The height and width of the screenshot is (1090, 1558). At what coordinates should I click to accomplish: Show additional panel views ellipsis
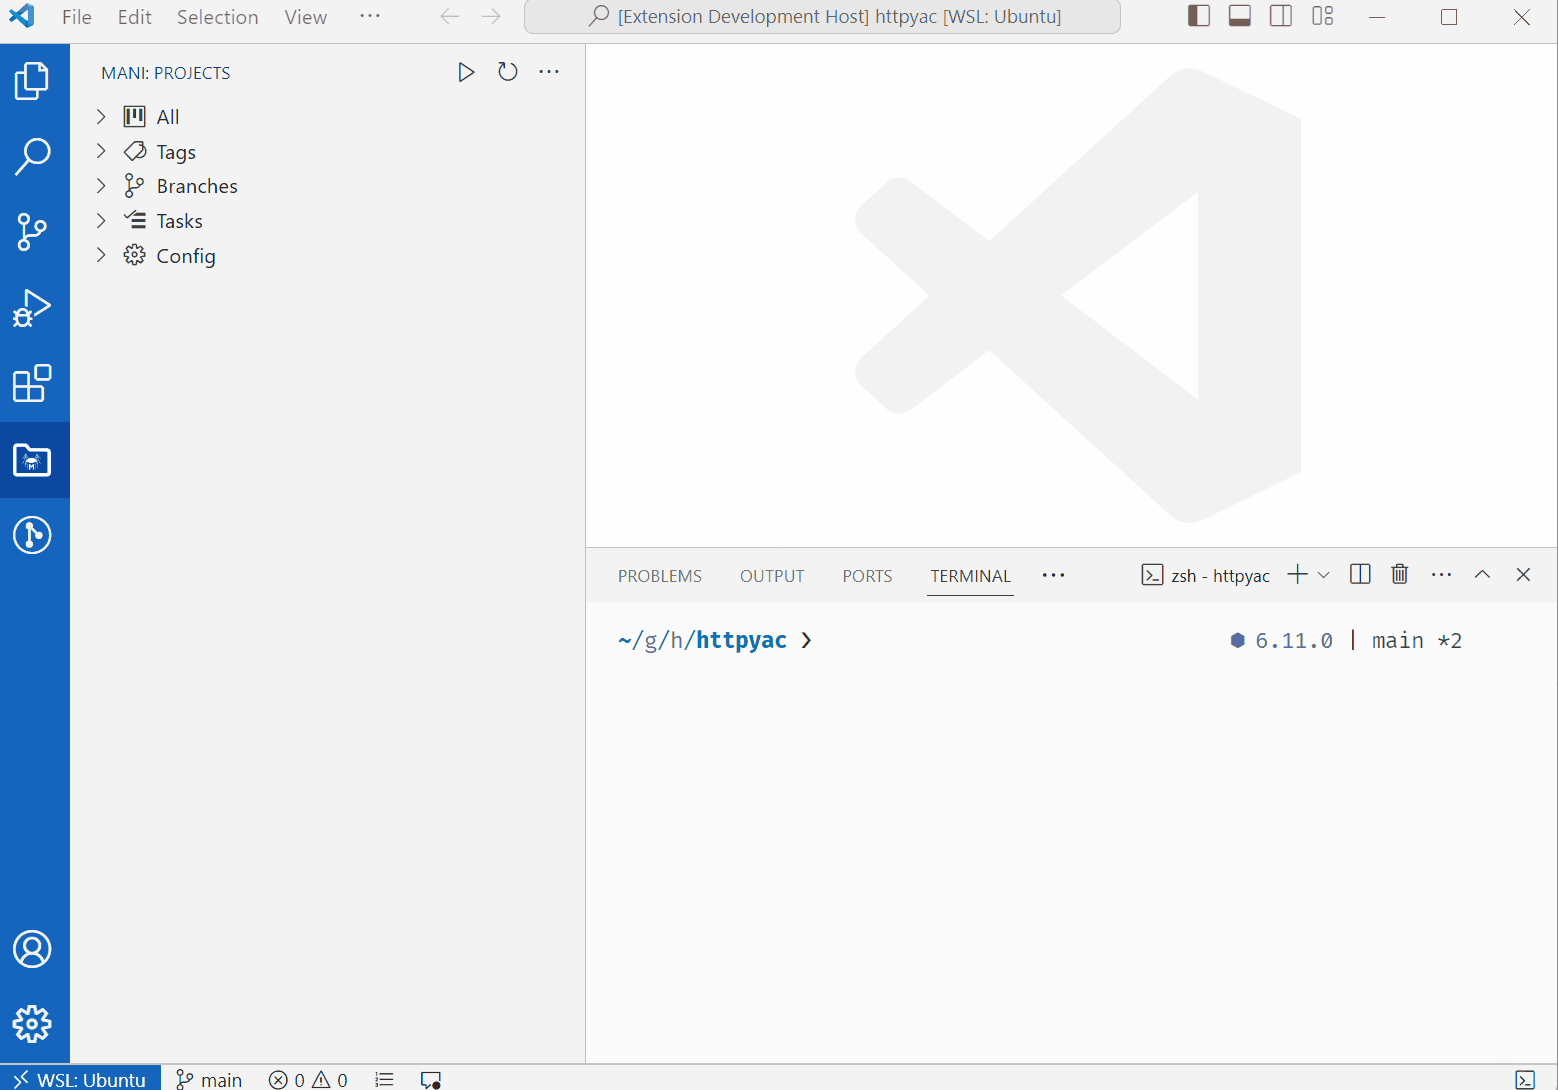pos(1054,575)
